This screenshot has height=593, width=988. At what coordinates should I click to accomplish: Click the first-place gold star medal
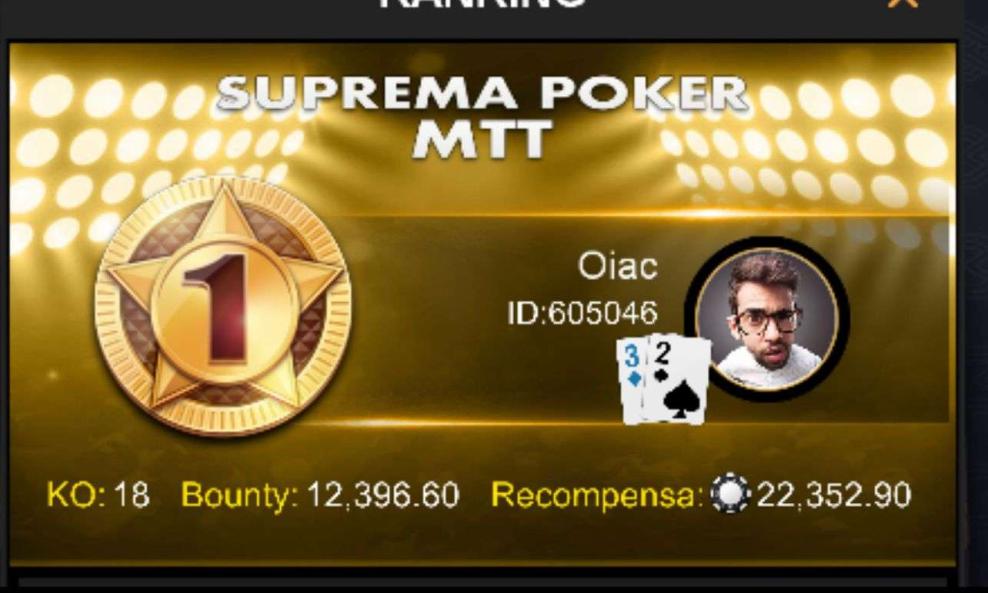coord(223,306)
